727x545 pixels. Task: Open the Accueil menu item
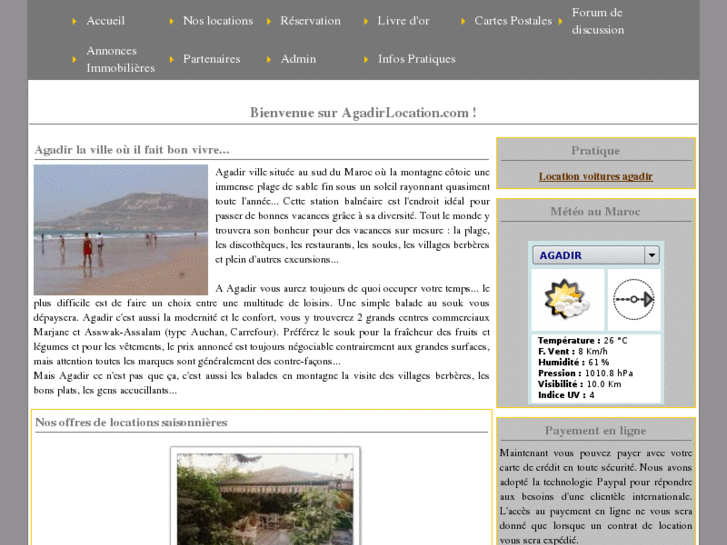105,21
